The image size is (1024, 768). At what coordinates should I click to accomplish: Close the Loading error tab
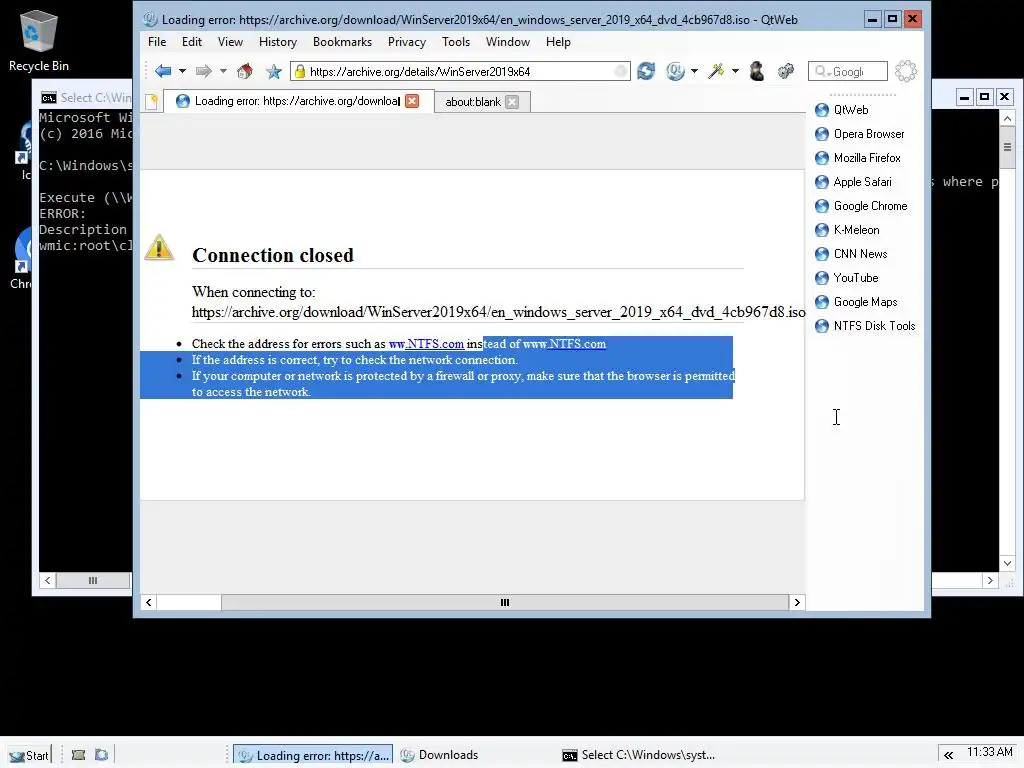pyautogui.click(x=412, y=101)
